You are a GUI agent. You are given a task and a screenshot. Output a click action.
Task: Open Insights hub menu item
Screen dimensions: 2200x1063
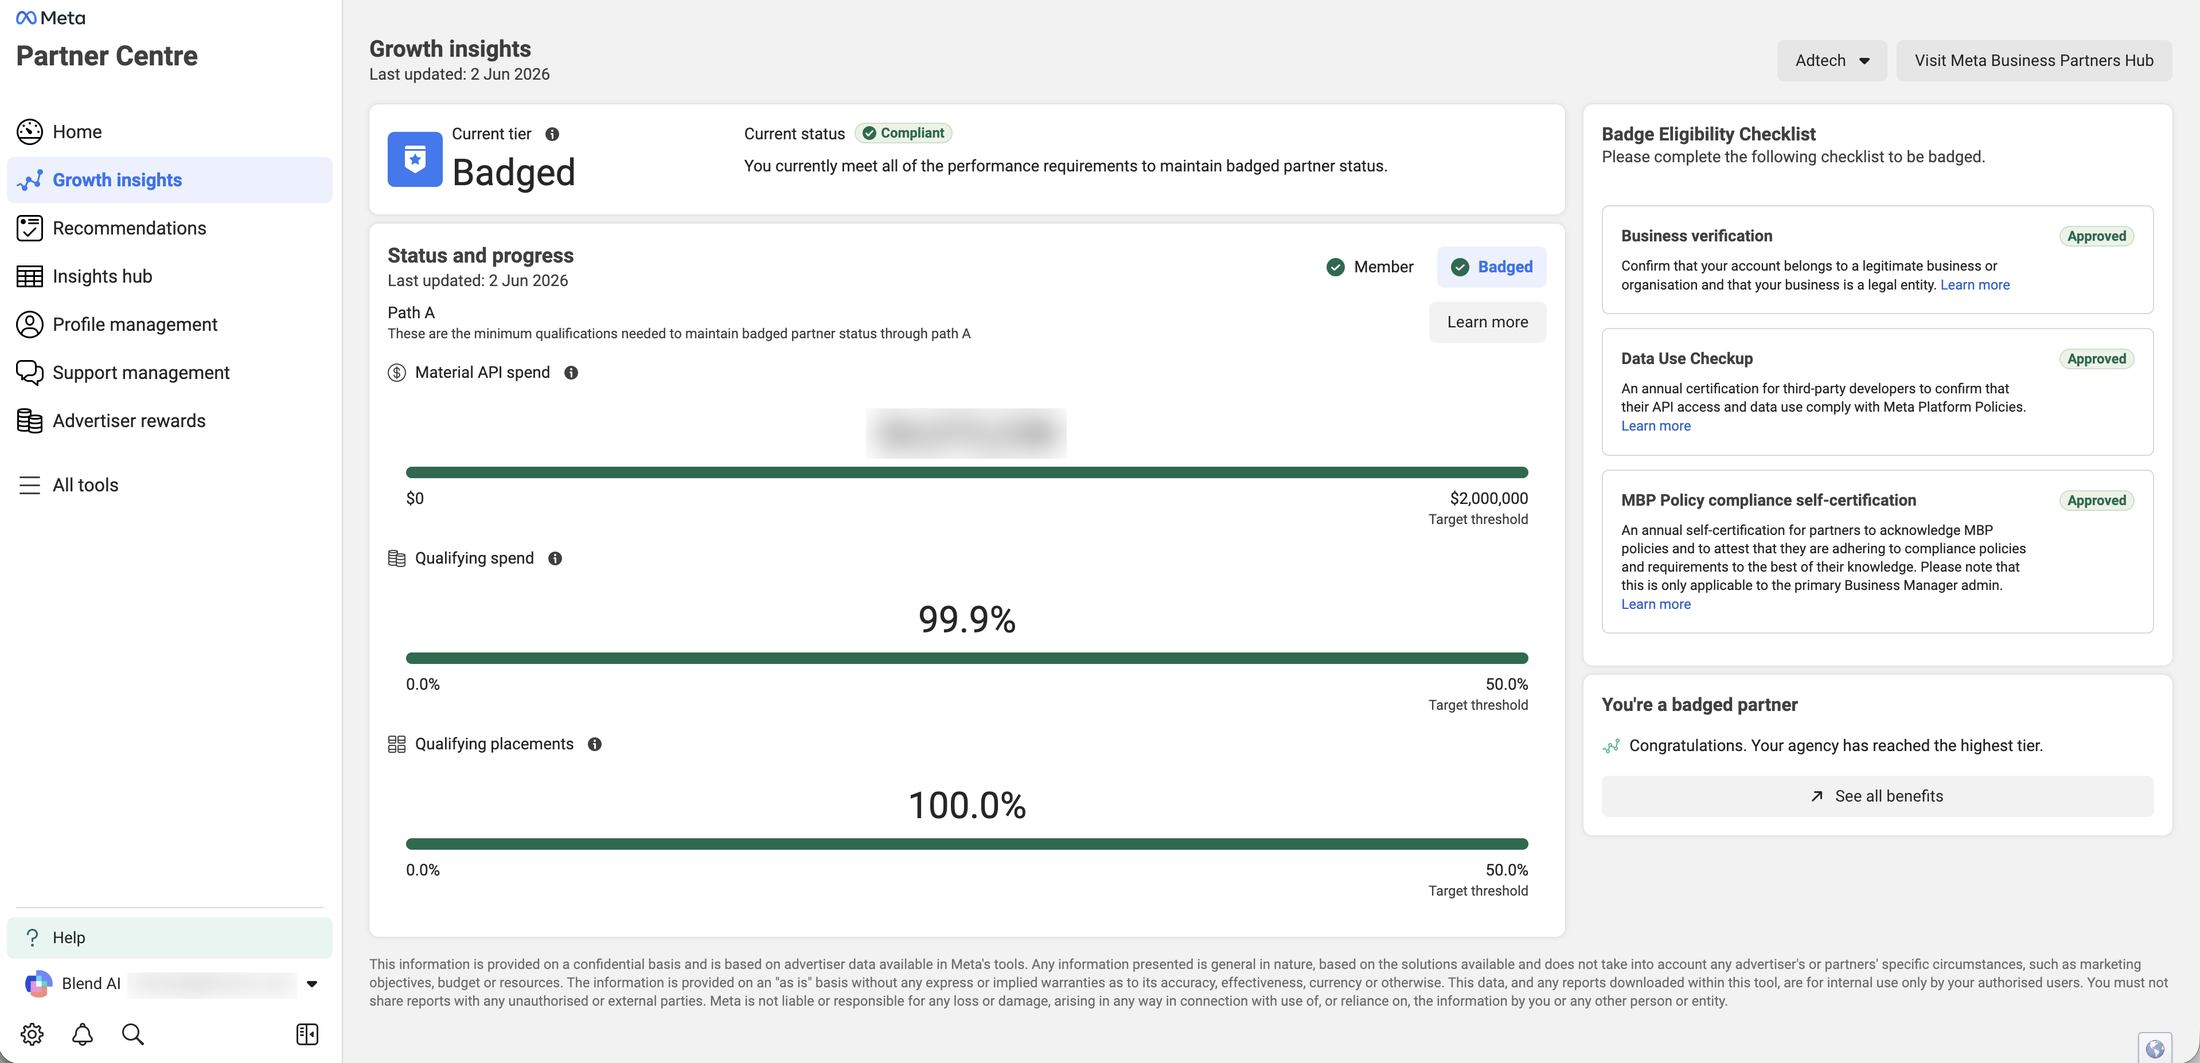tap(170, 276)
